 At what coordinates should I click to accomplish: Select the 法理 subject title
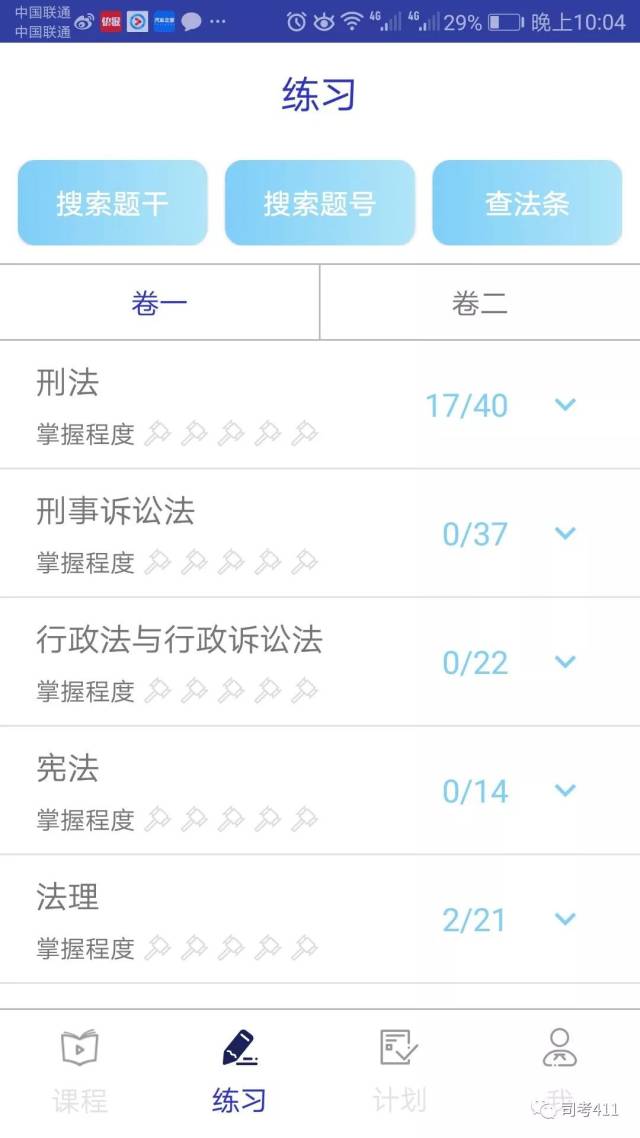[68, 897]
